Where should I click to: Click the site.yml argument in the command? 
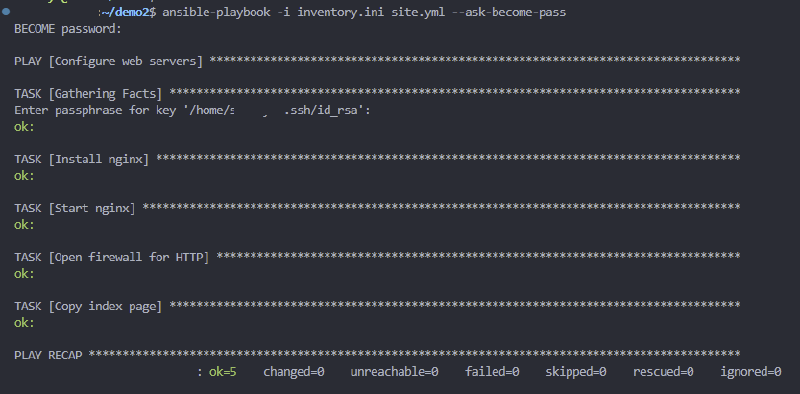(418, 12)
